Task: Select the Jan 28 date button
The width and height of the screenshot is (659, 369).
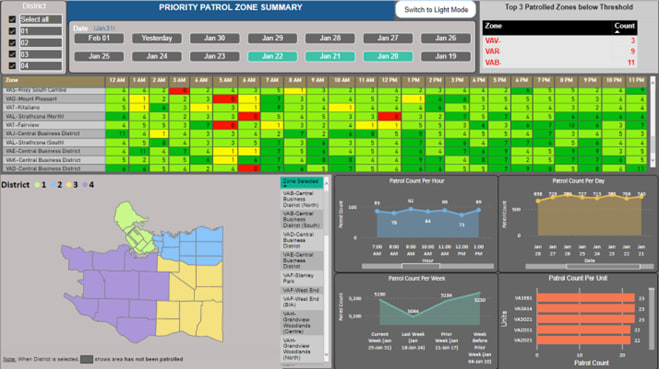Action: click(330, 38)
